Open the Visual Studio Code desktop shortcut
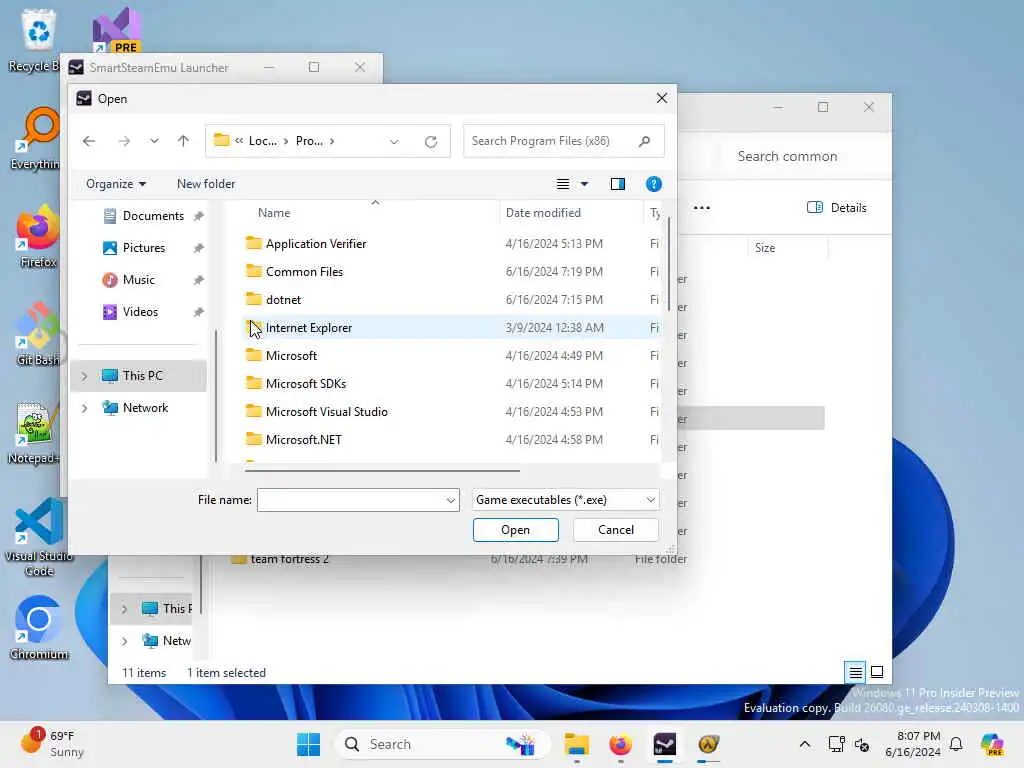Viewport: 1024px width, 768px height. tap(38, 537)
